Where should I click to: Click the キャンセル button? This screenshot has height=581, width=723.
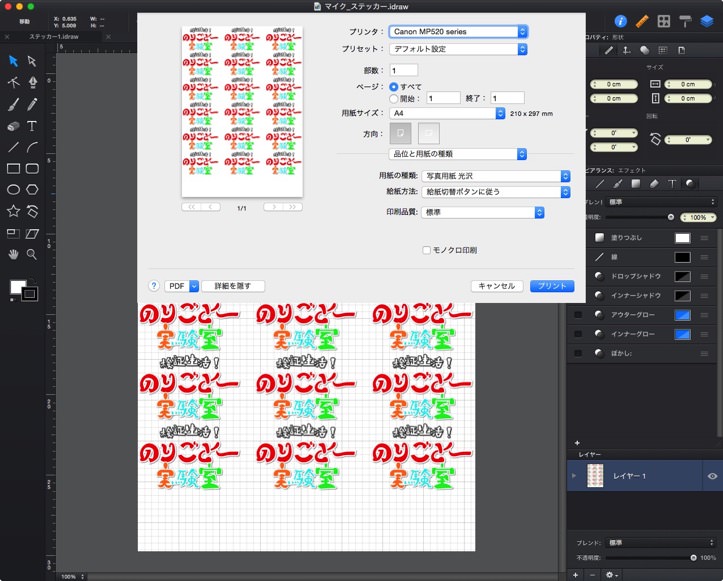(497, 286)
